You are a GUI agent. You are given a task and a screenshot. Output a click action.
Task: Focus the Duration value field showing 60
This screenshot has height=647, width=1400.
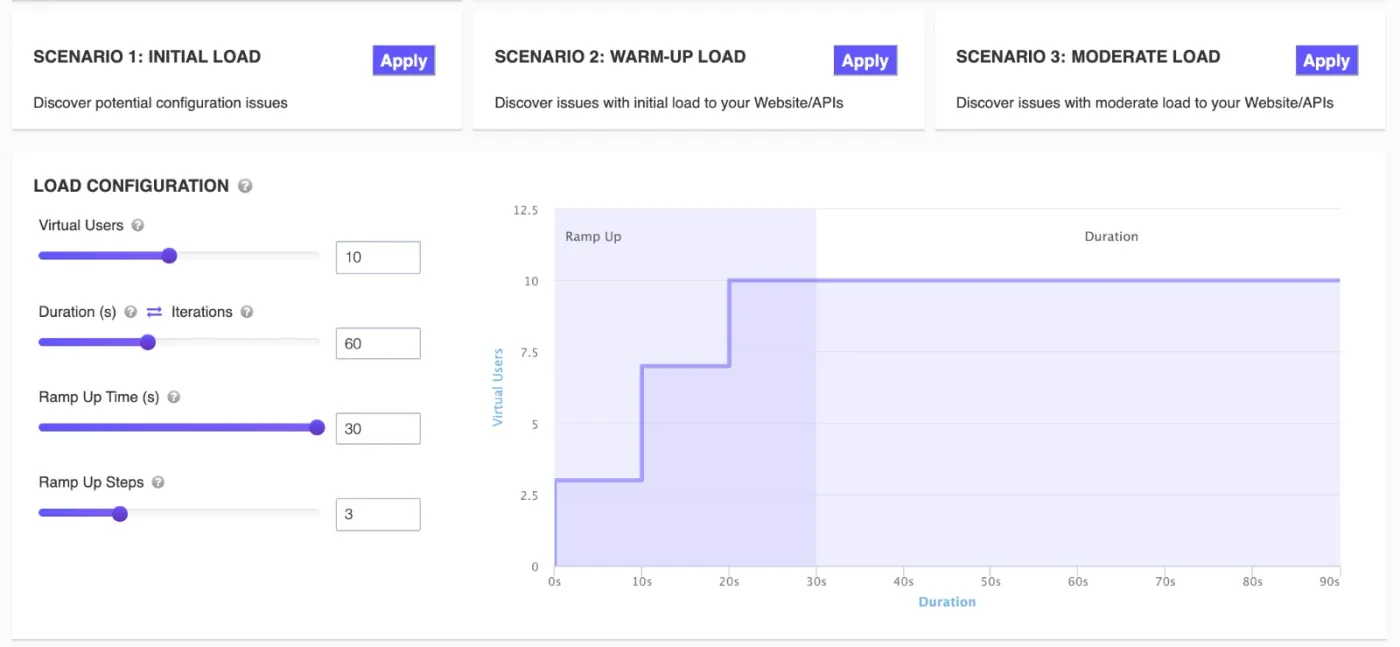click(x=378, y=343)
